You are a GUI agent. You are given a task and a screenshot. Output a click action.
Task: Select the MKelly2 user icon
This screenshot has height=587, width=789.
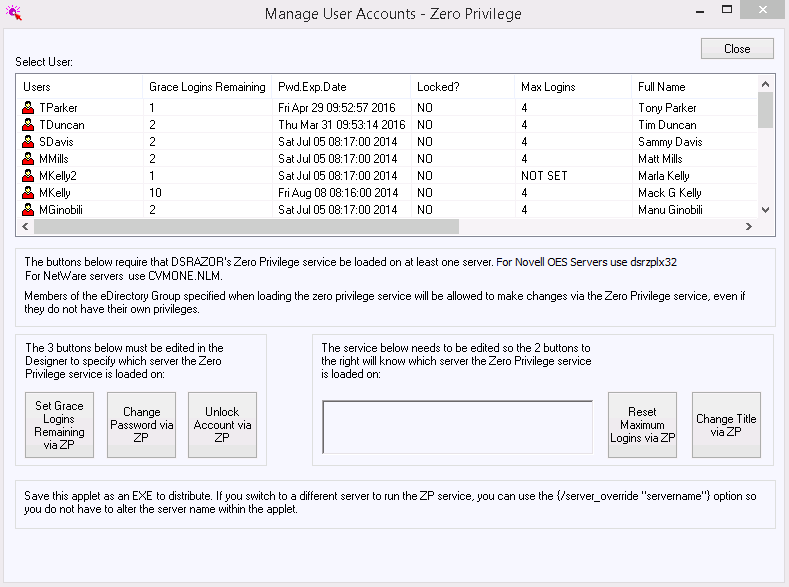29,176
